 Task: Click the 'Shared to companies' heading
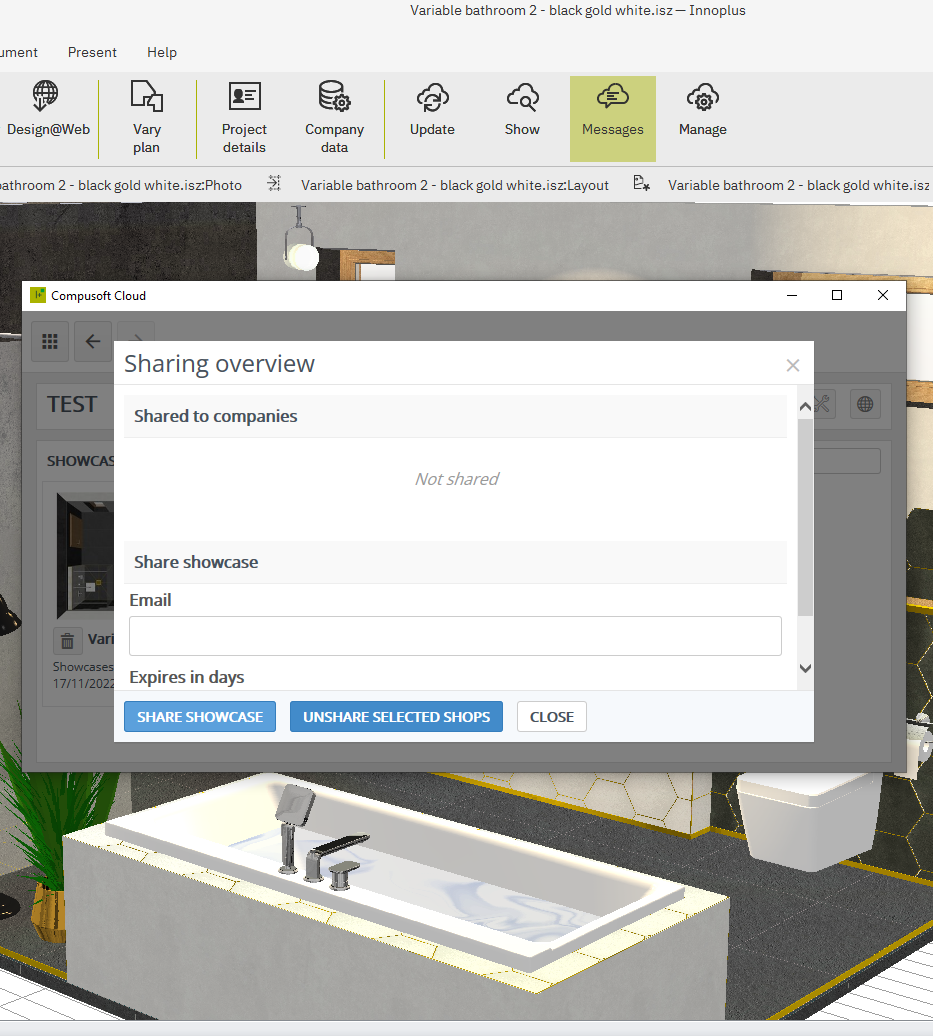click(215, 416)
